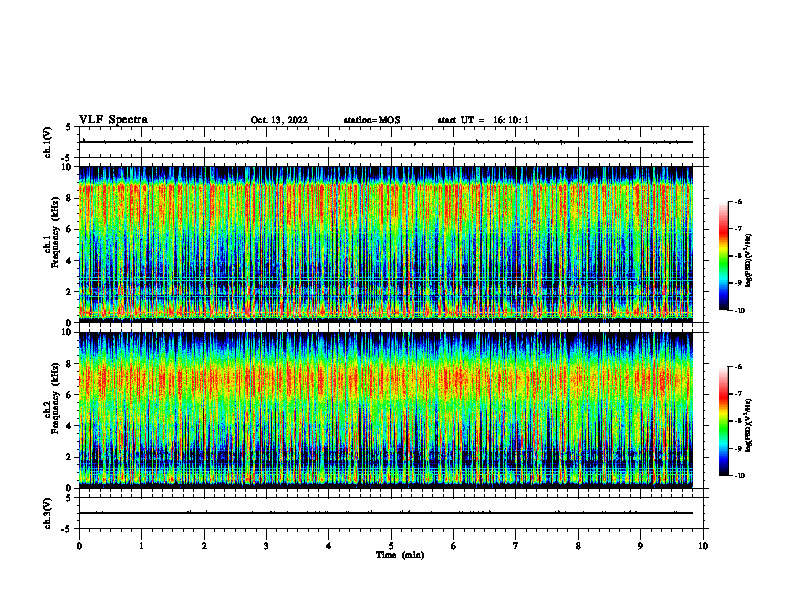Click the time axis tick label "1"

coord(142,546)
